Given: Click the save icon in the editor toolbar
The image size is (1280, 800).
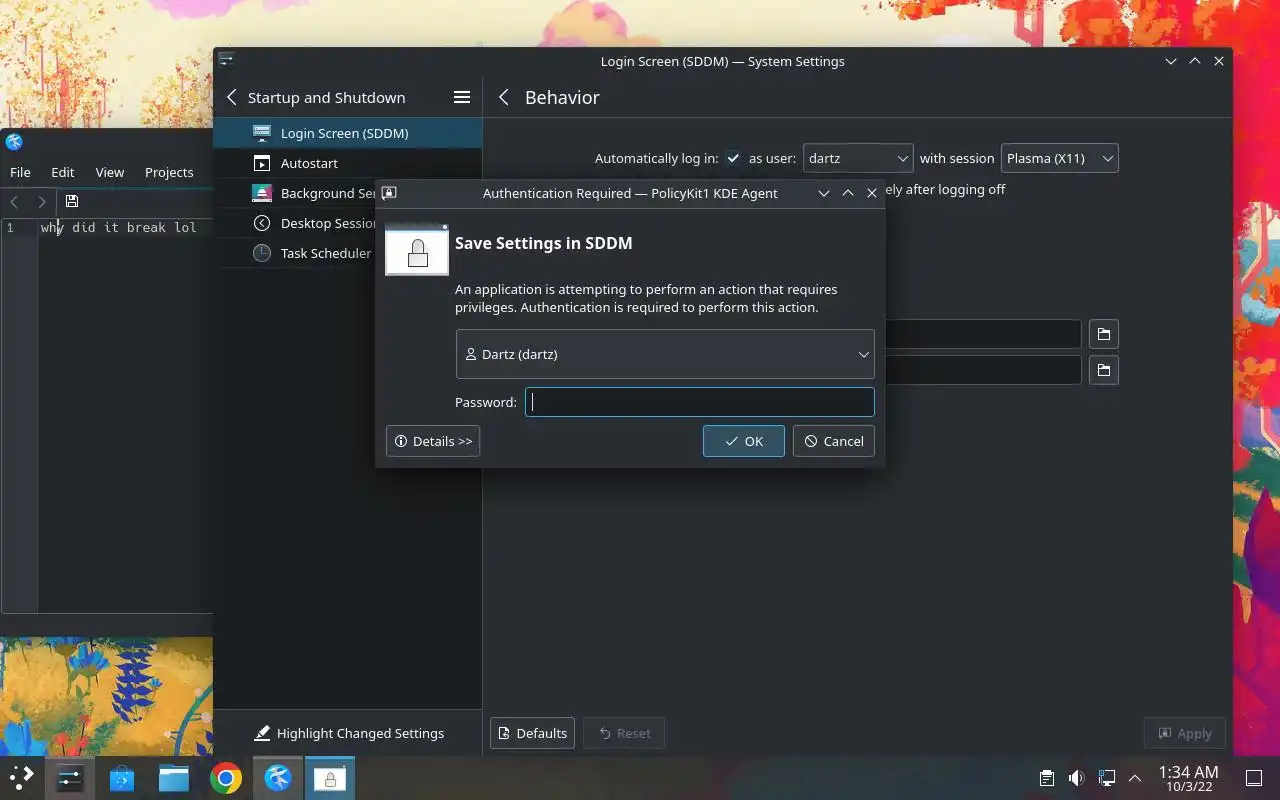Looking at the screenshot, I should click(x=72, y=201).
